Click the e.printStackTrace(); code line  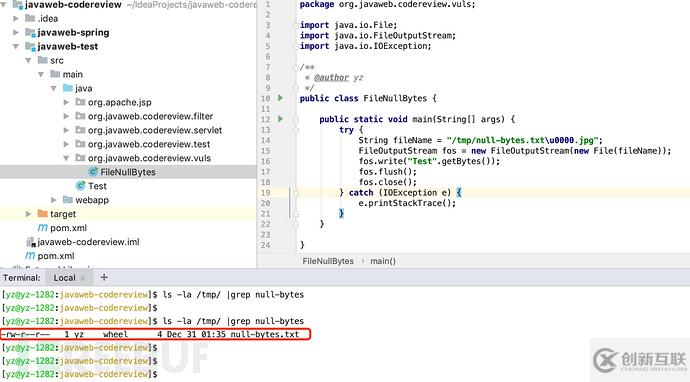click(407, 203)
